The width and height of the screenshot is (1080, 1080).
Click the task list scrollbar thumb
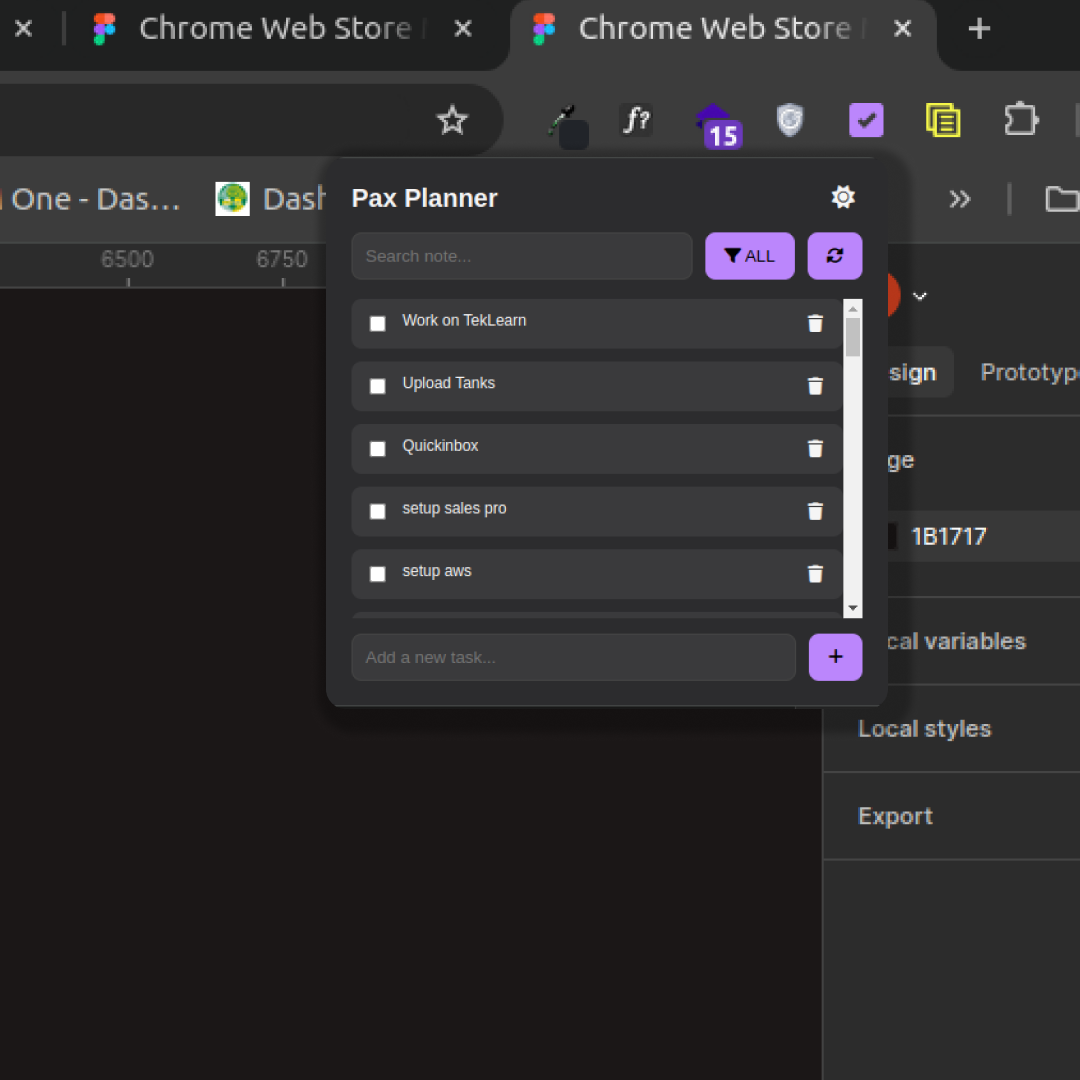coord(853,337)
